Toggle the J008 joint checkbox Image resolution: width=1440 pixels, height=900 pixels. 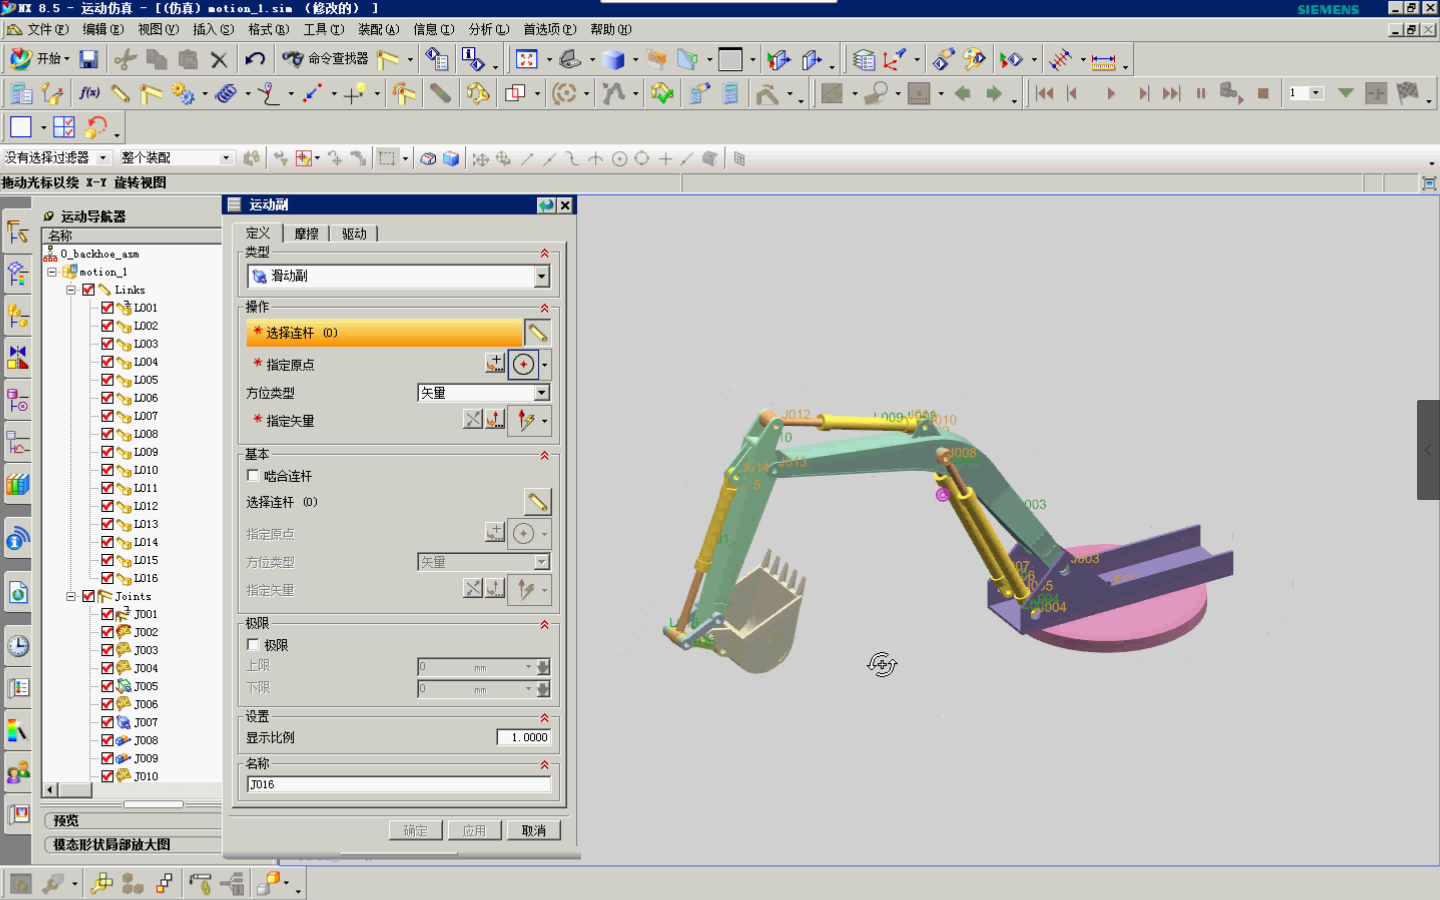[108, 740]
